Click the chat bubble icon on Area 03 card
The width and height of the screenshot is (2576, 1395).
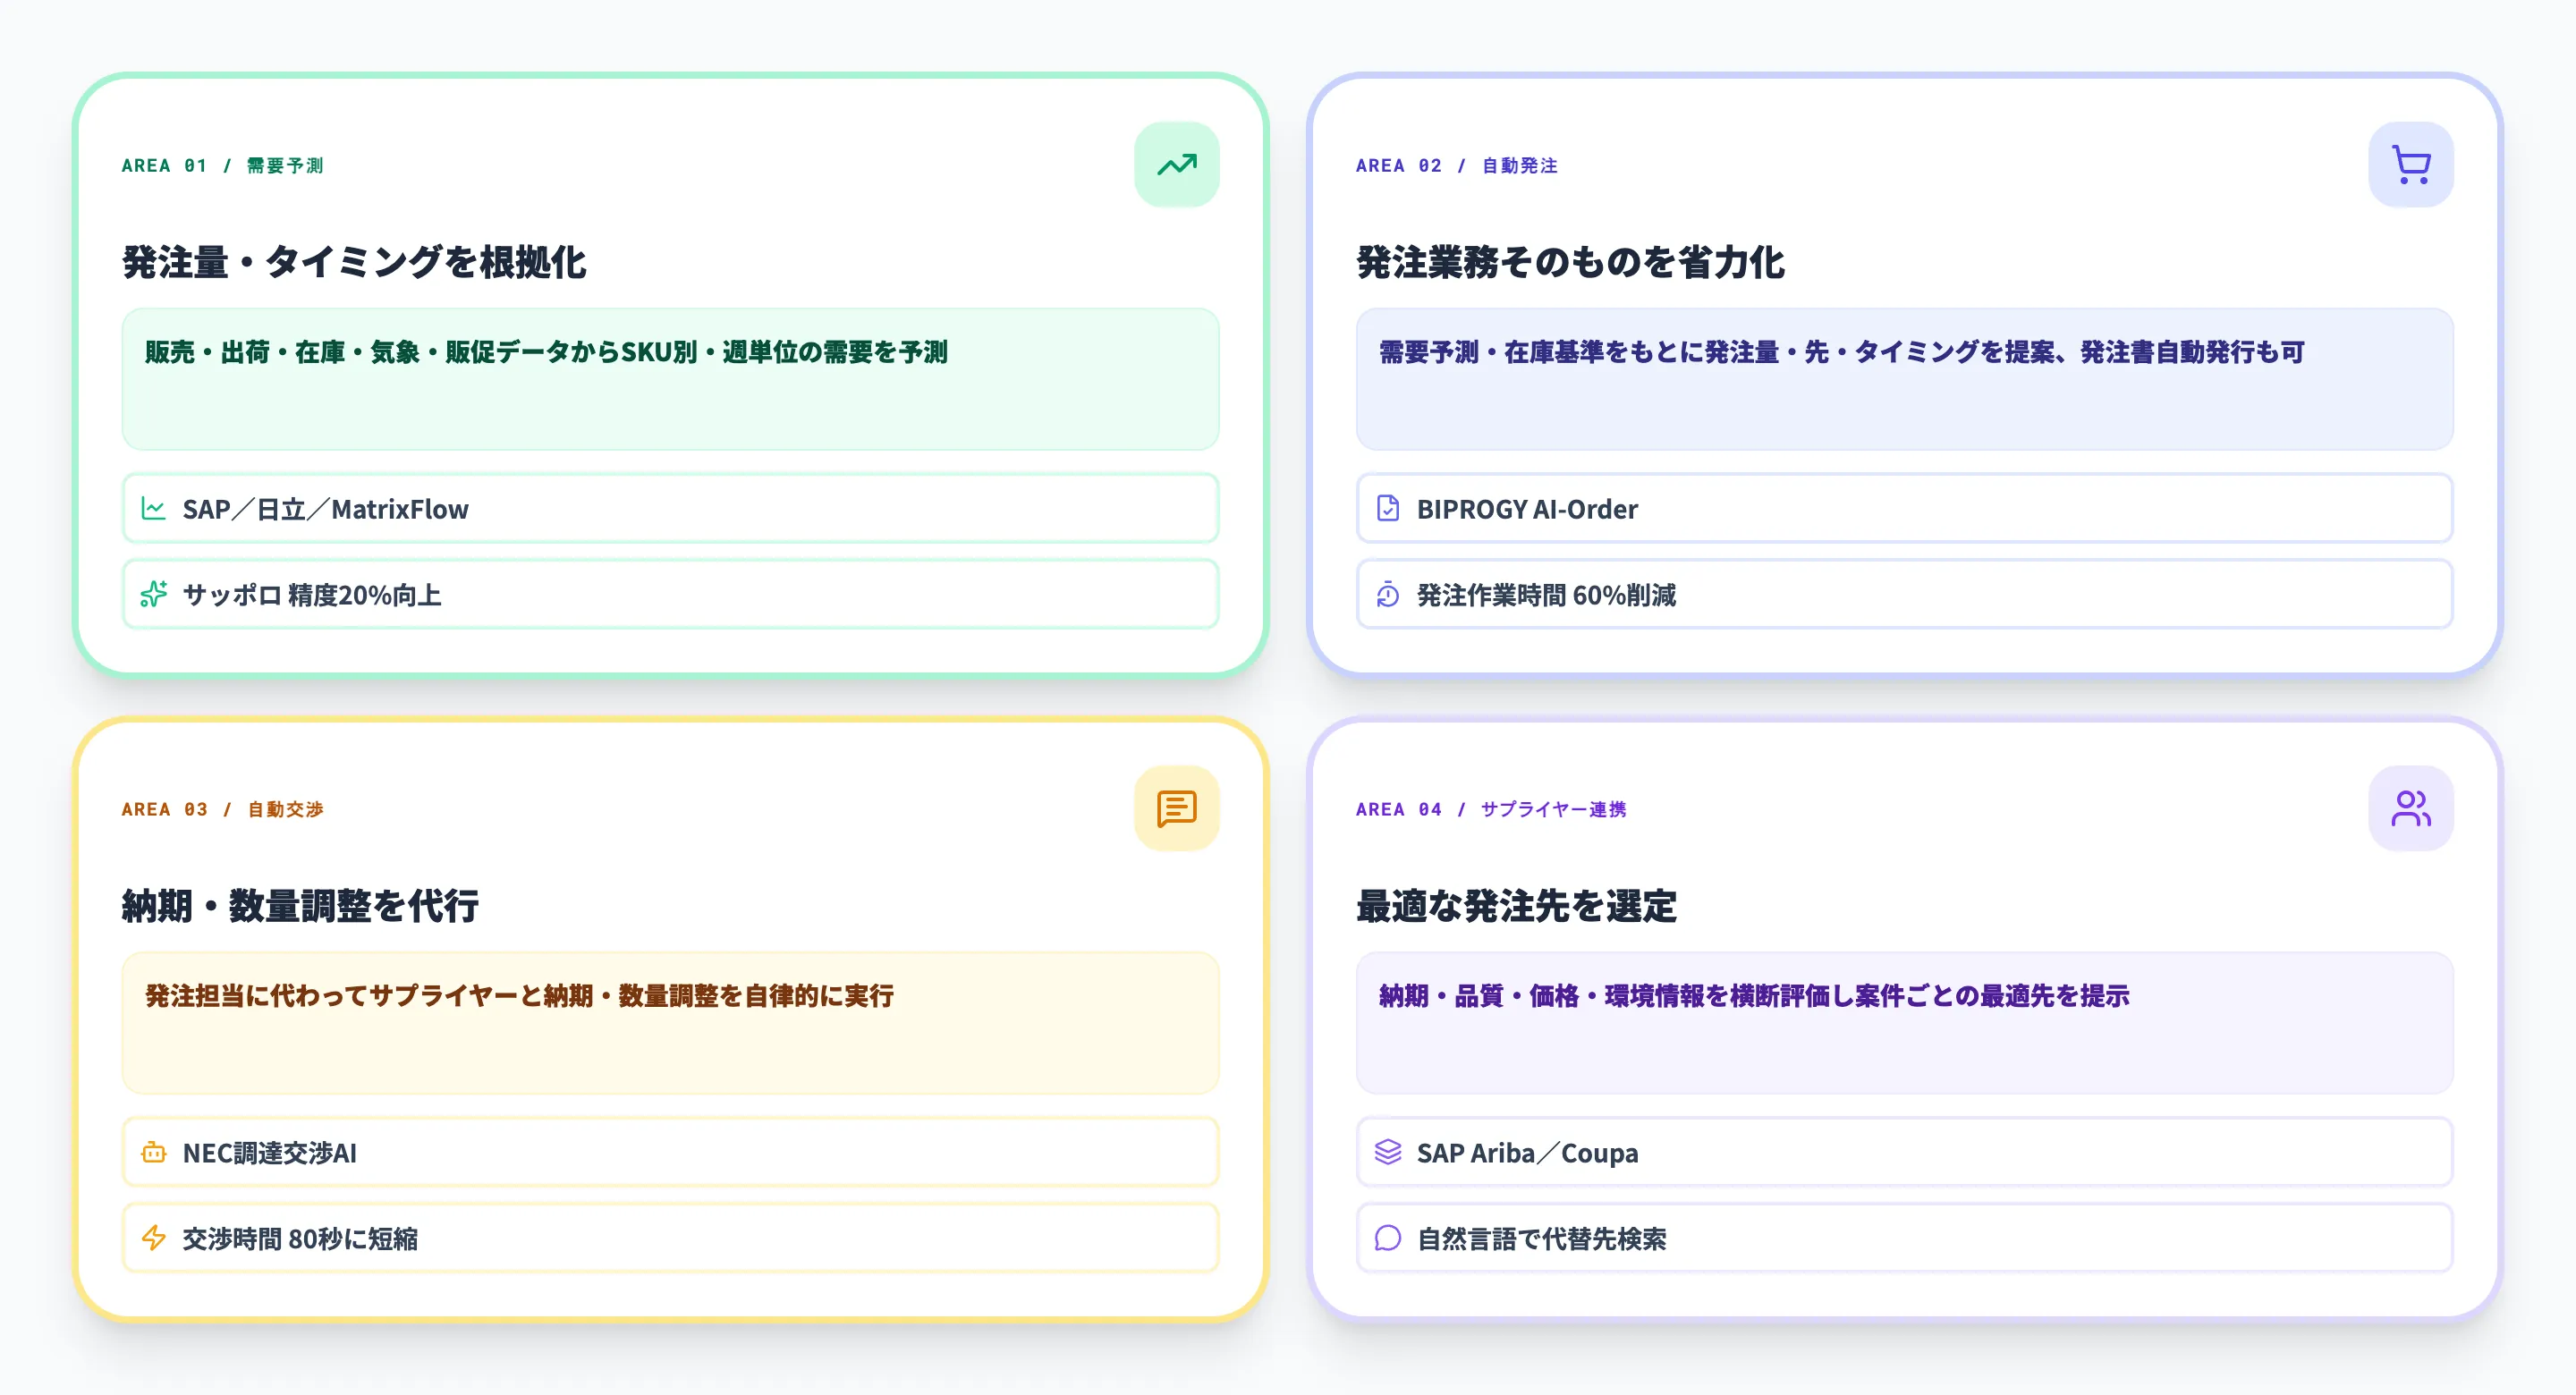coord(1177,808)
